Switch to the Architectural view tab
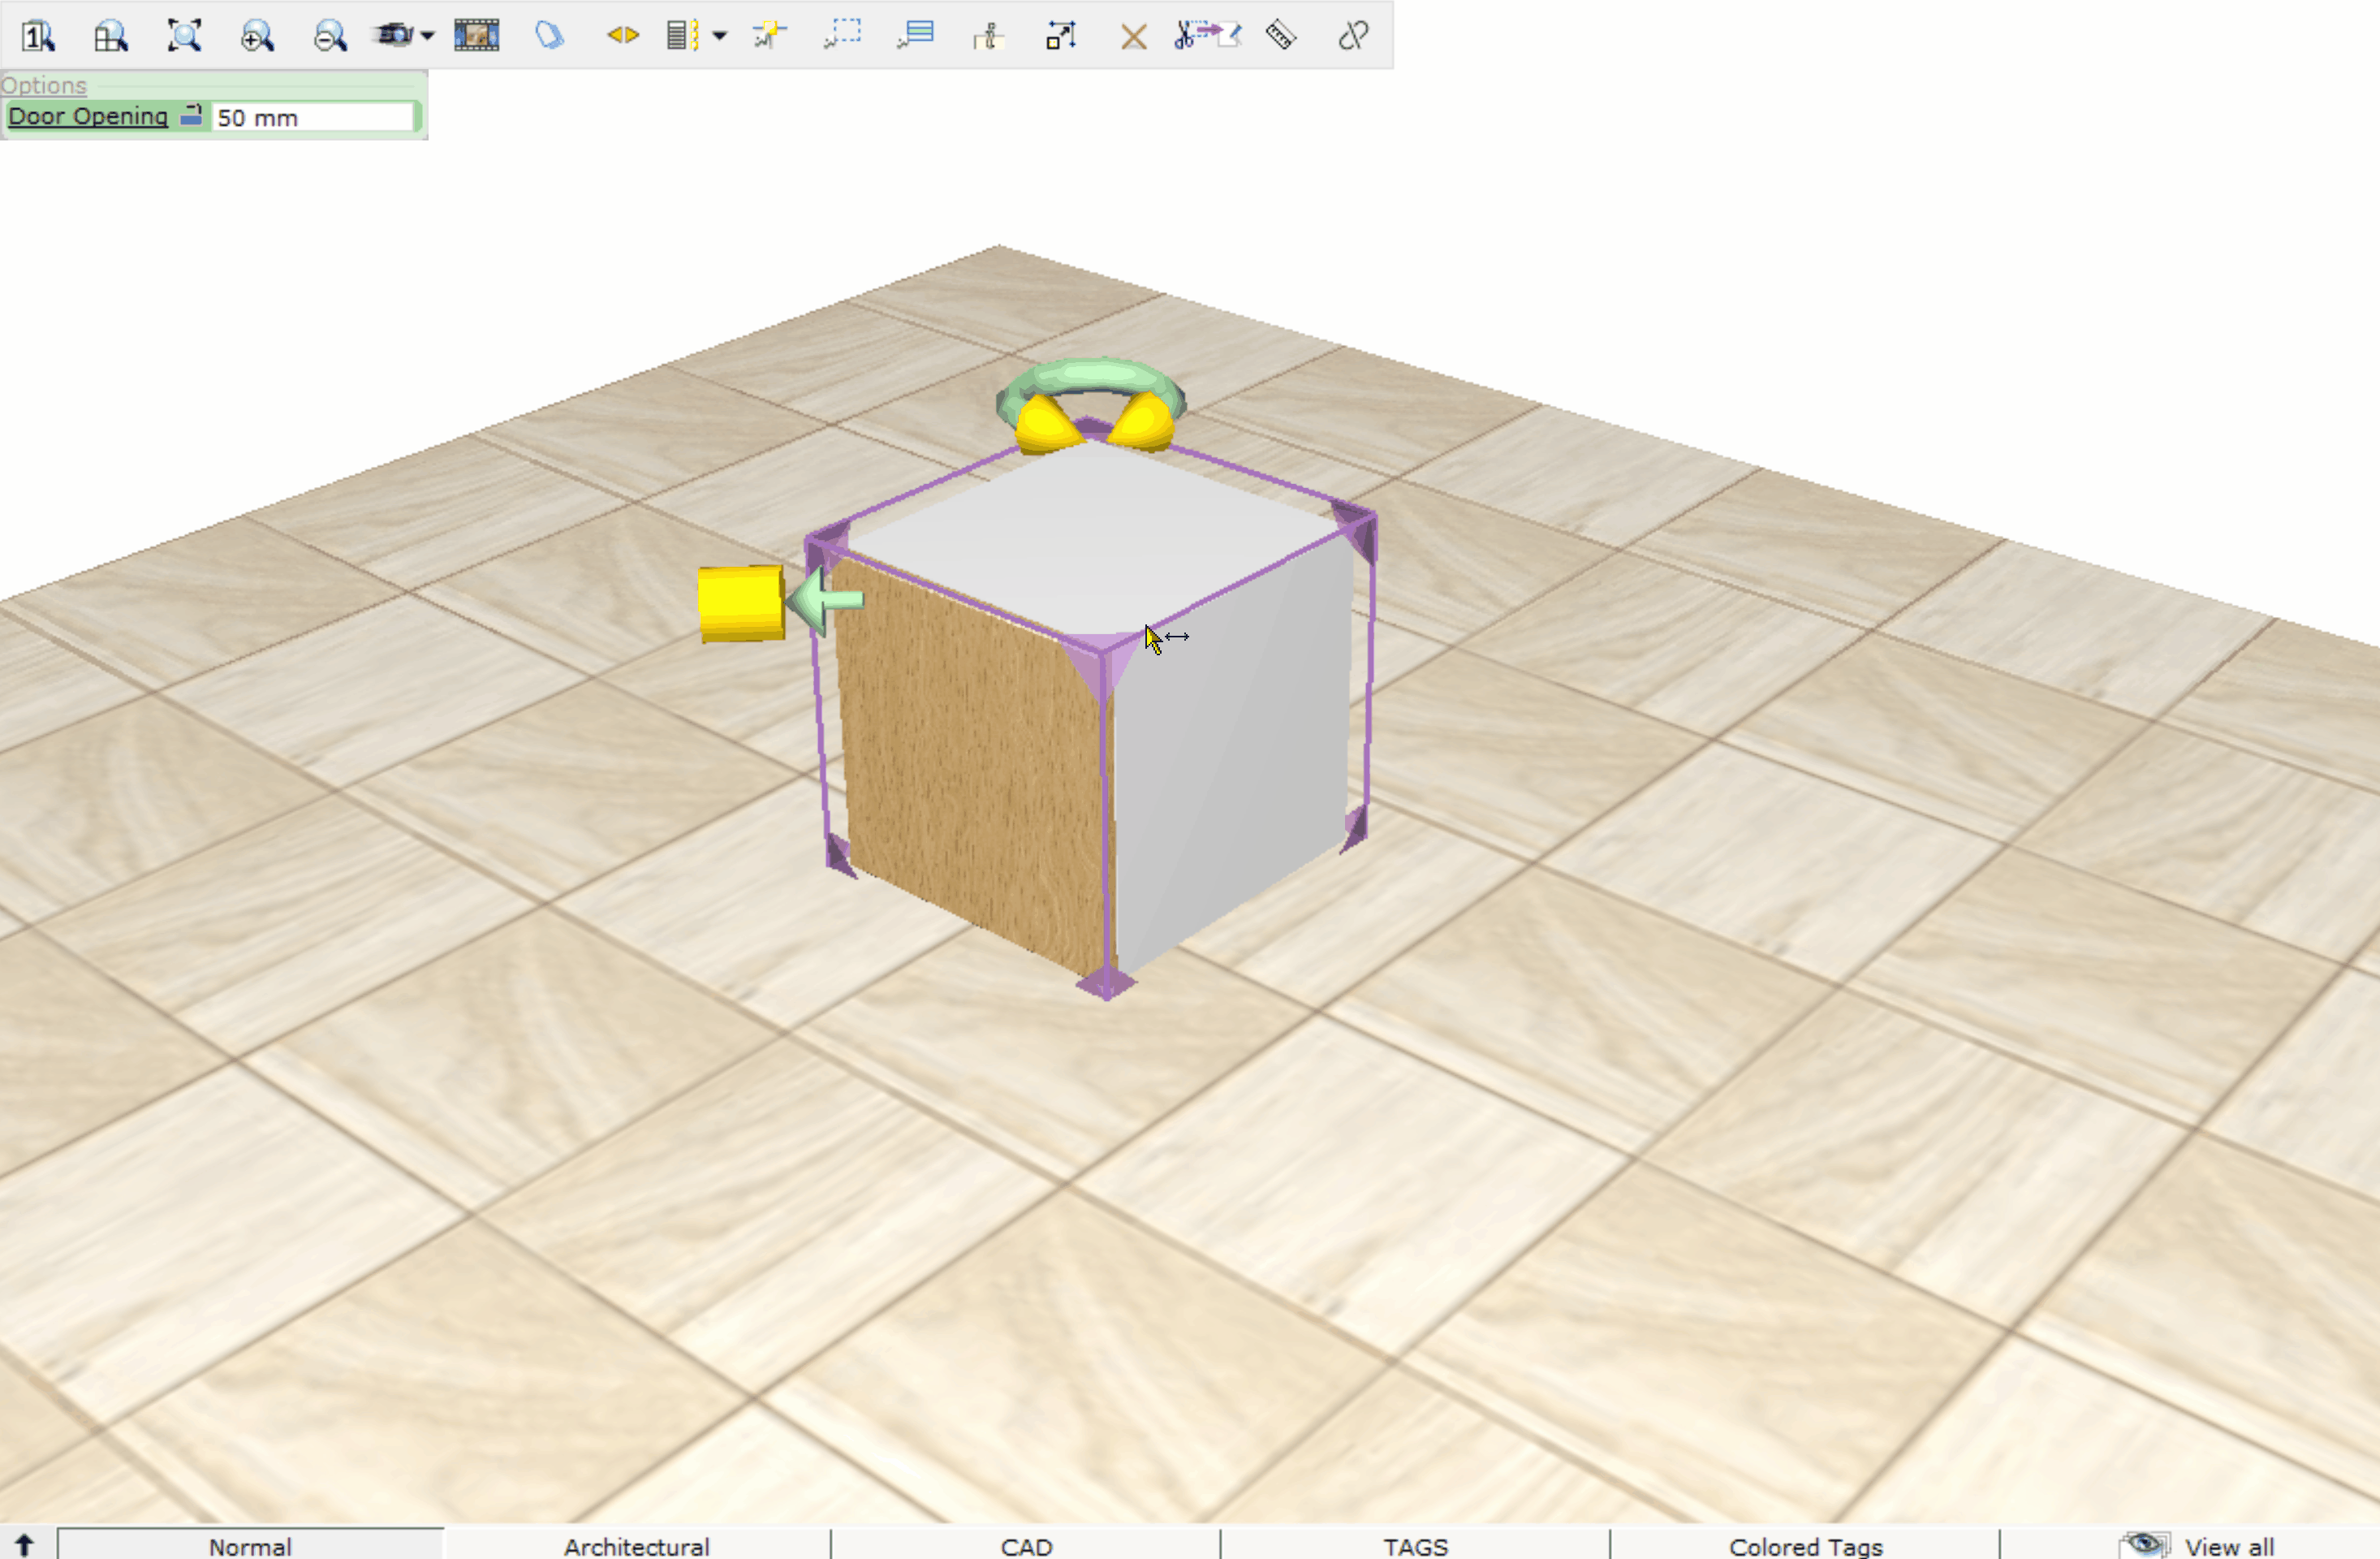The width and height of the screenshot is (2380, 1559). click(637, 1545)
